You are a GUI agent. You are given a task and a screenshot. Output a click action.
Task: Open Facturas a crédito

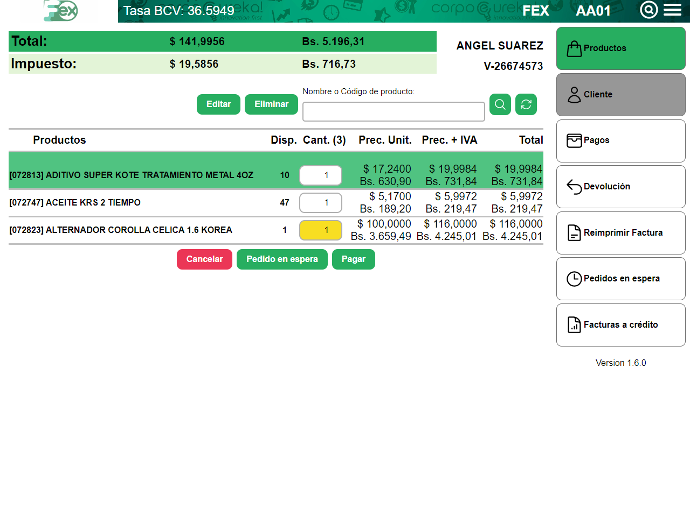click(620, 325)
